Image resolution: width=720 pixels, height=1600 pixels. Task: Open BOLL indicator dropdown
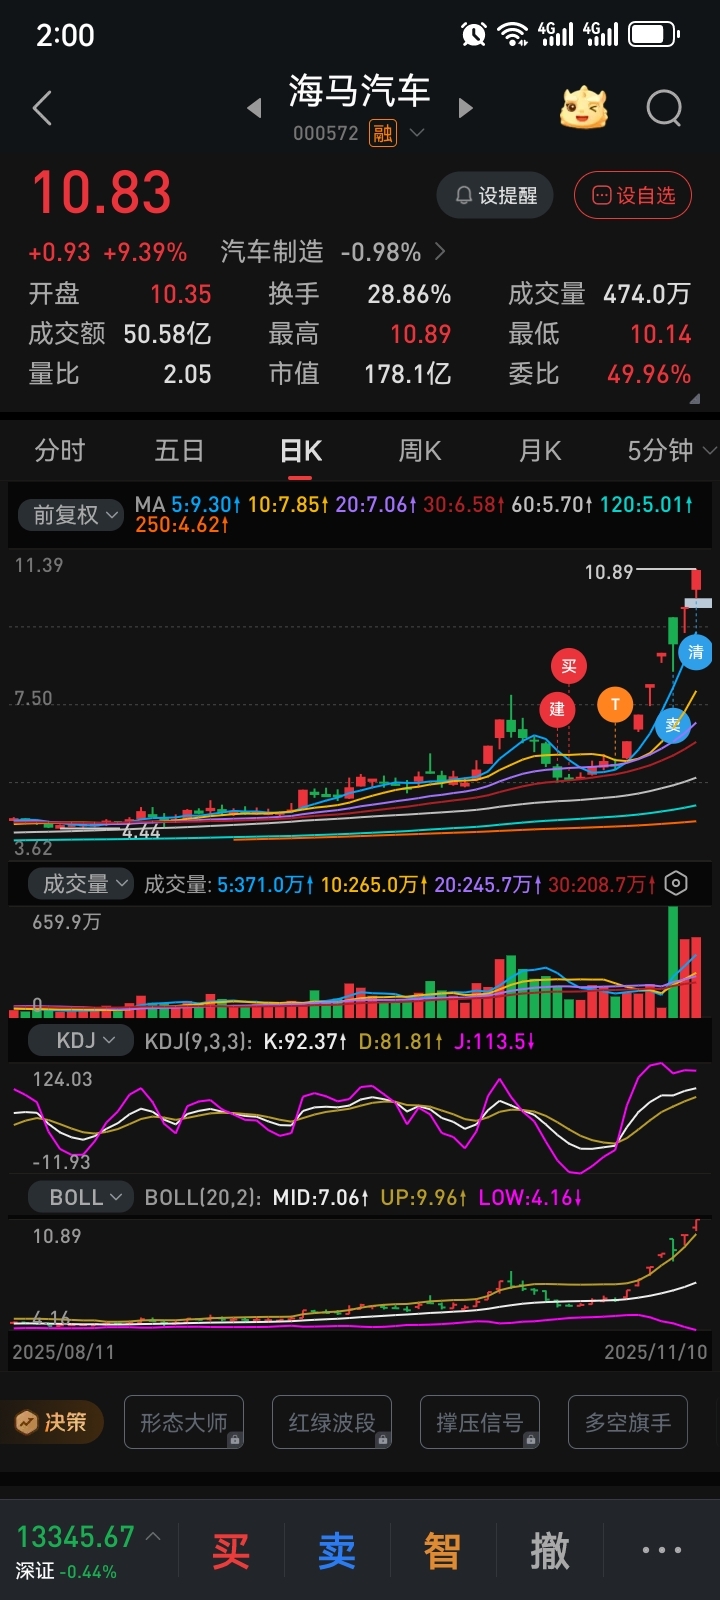[82, 1197]
